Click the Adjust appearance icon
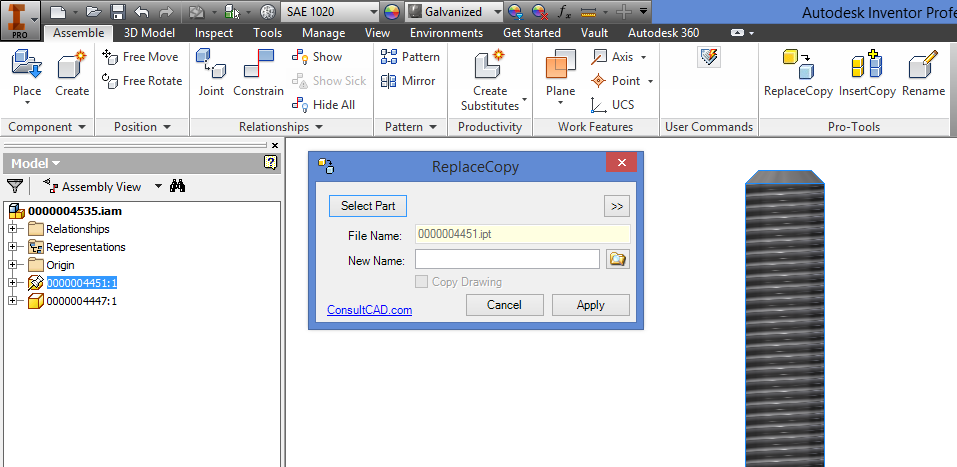Screen dimensions: 957x467 pyautogui.click(x=516, y=12)
